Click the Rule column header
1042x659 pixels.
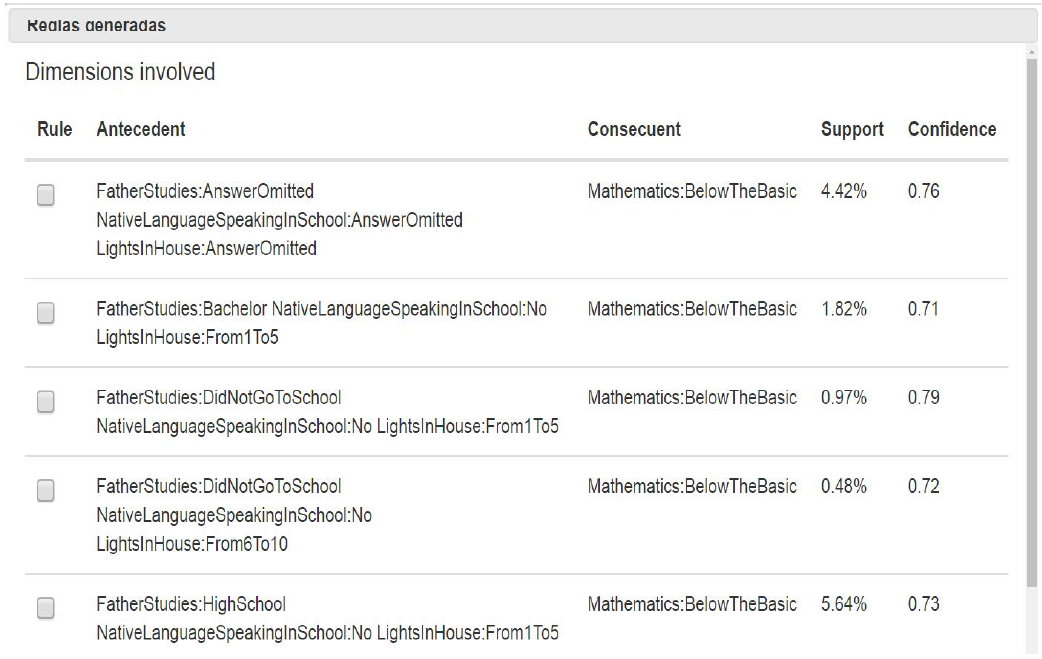coord(55,129)
